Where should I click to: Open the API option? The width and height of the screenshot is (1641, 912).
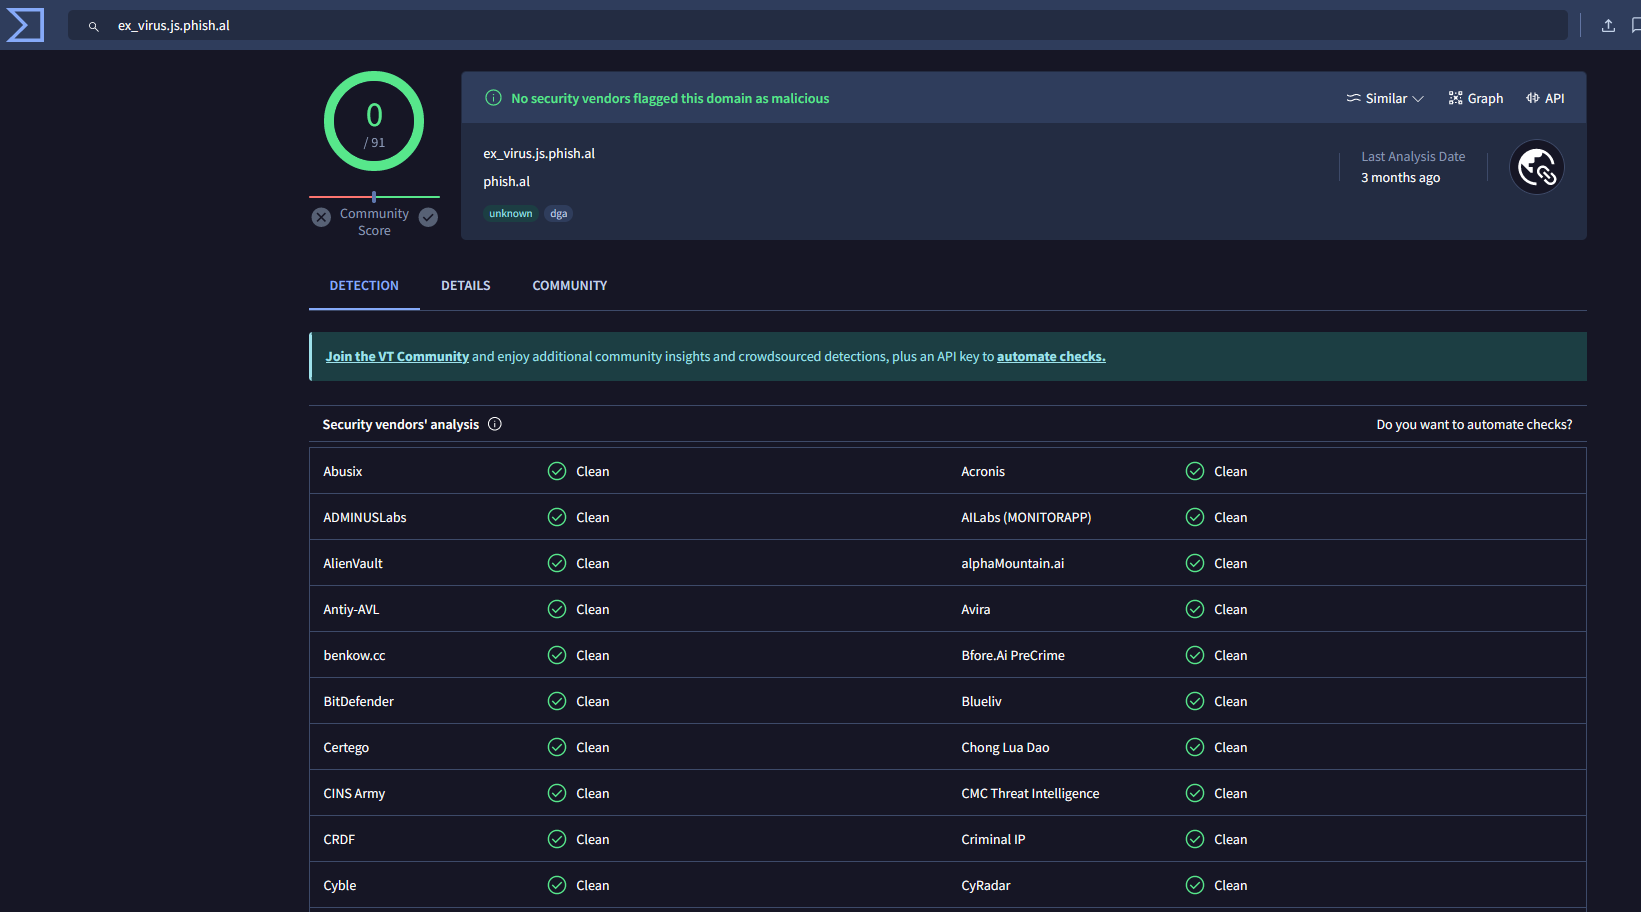[x=1545, y=98]
